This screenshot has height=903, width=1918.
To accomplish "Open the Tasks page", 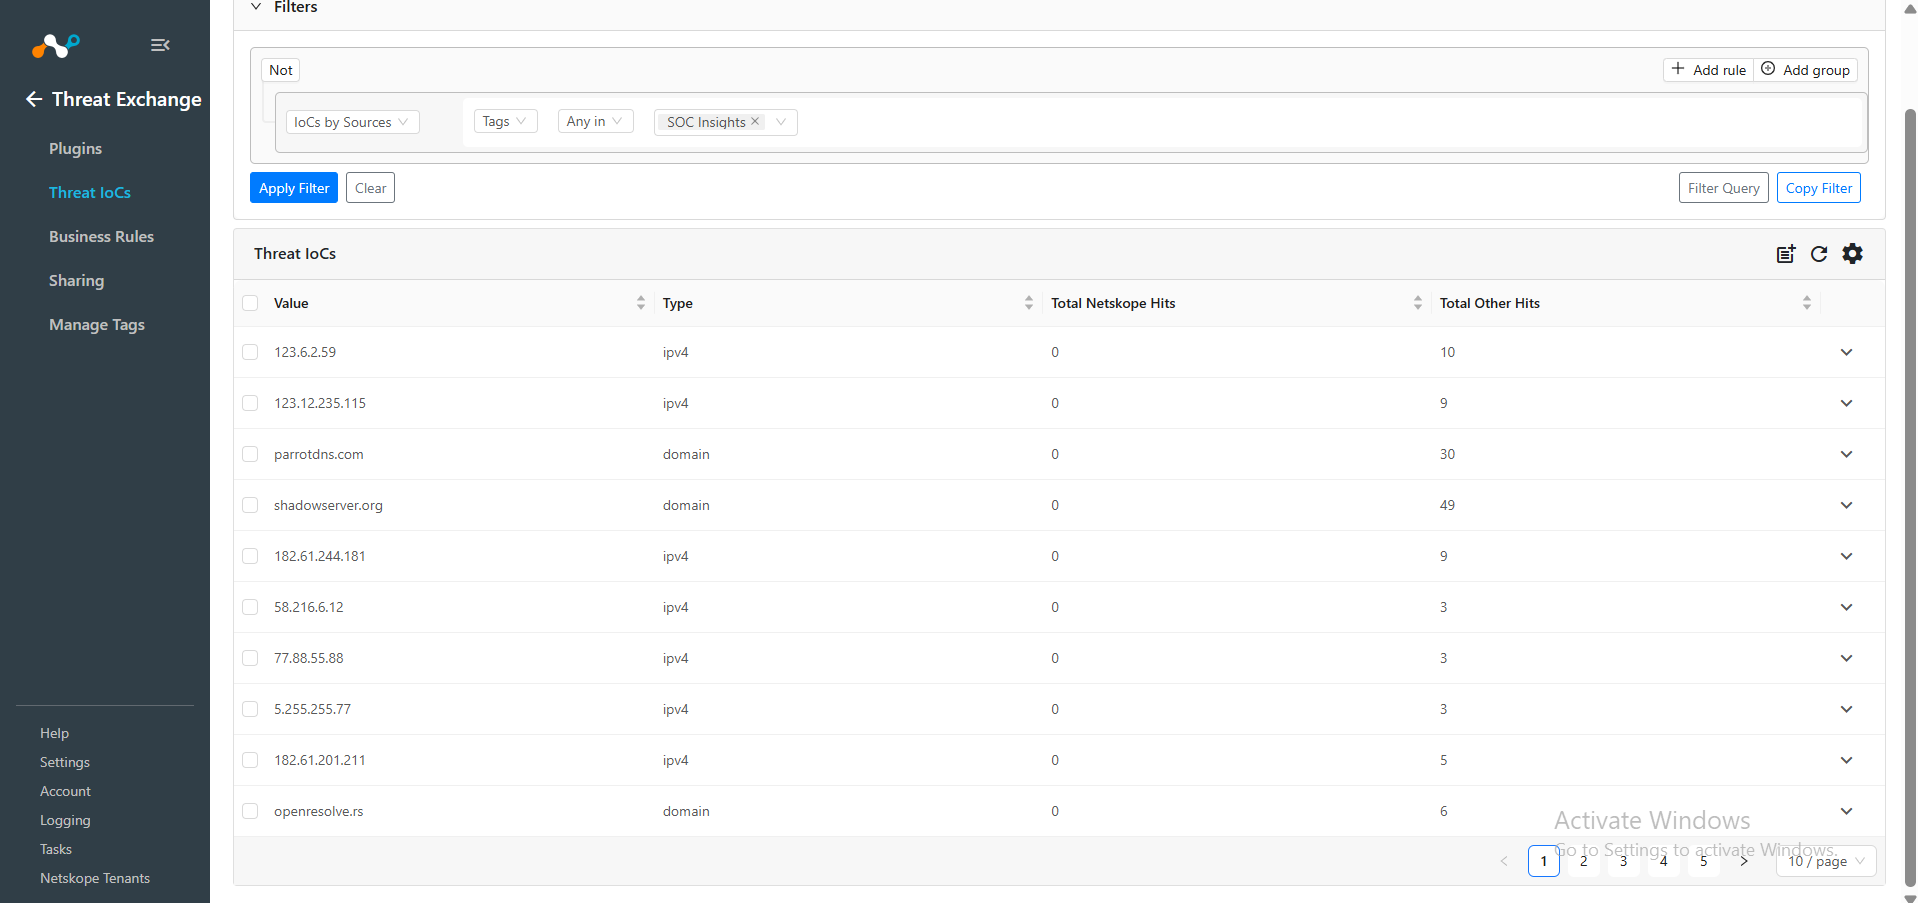I will click(56, 849).
